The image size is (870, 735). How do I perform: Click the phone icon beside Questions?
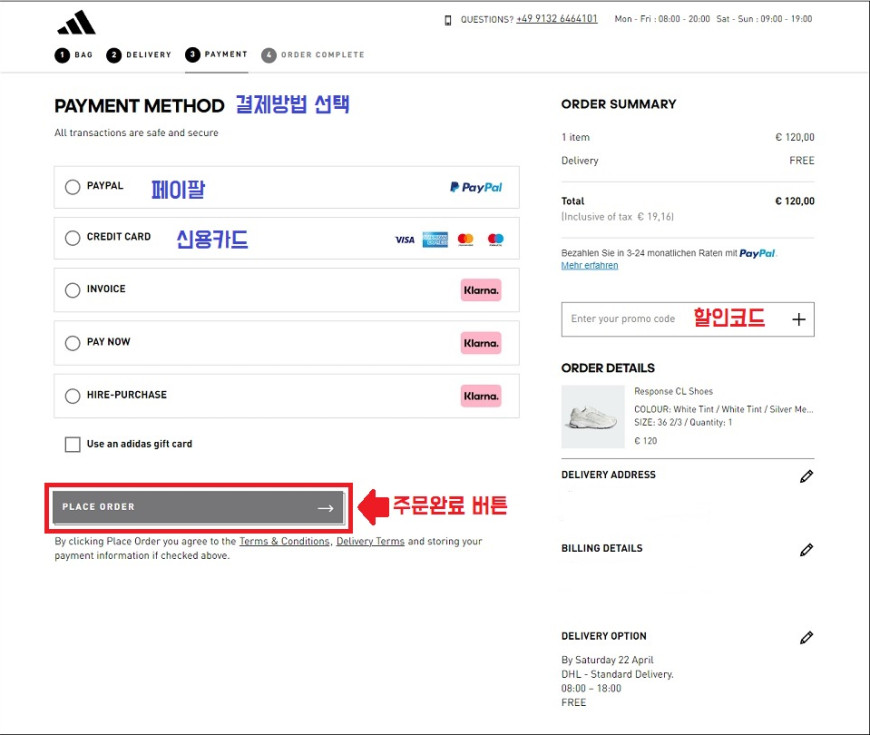tap(448, 20)
